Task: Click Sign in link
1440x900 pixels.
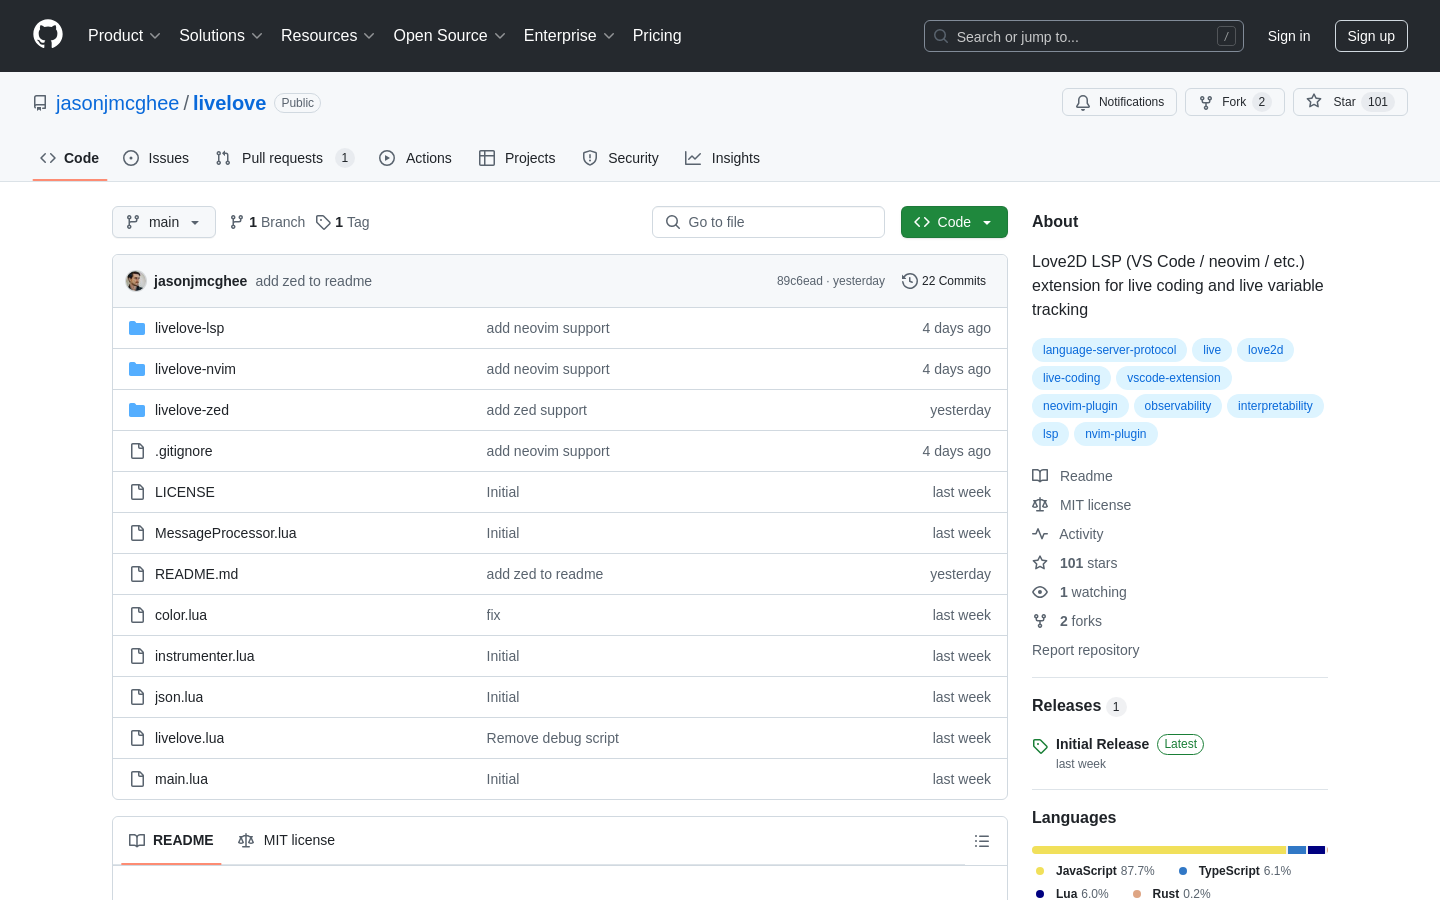Action: coord(1289,36)
